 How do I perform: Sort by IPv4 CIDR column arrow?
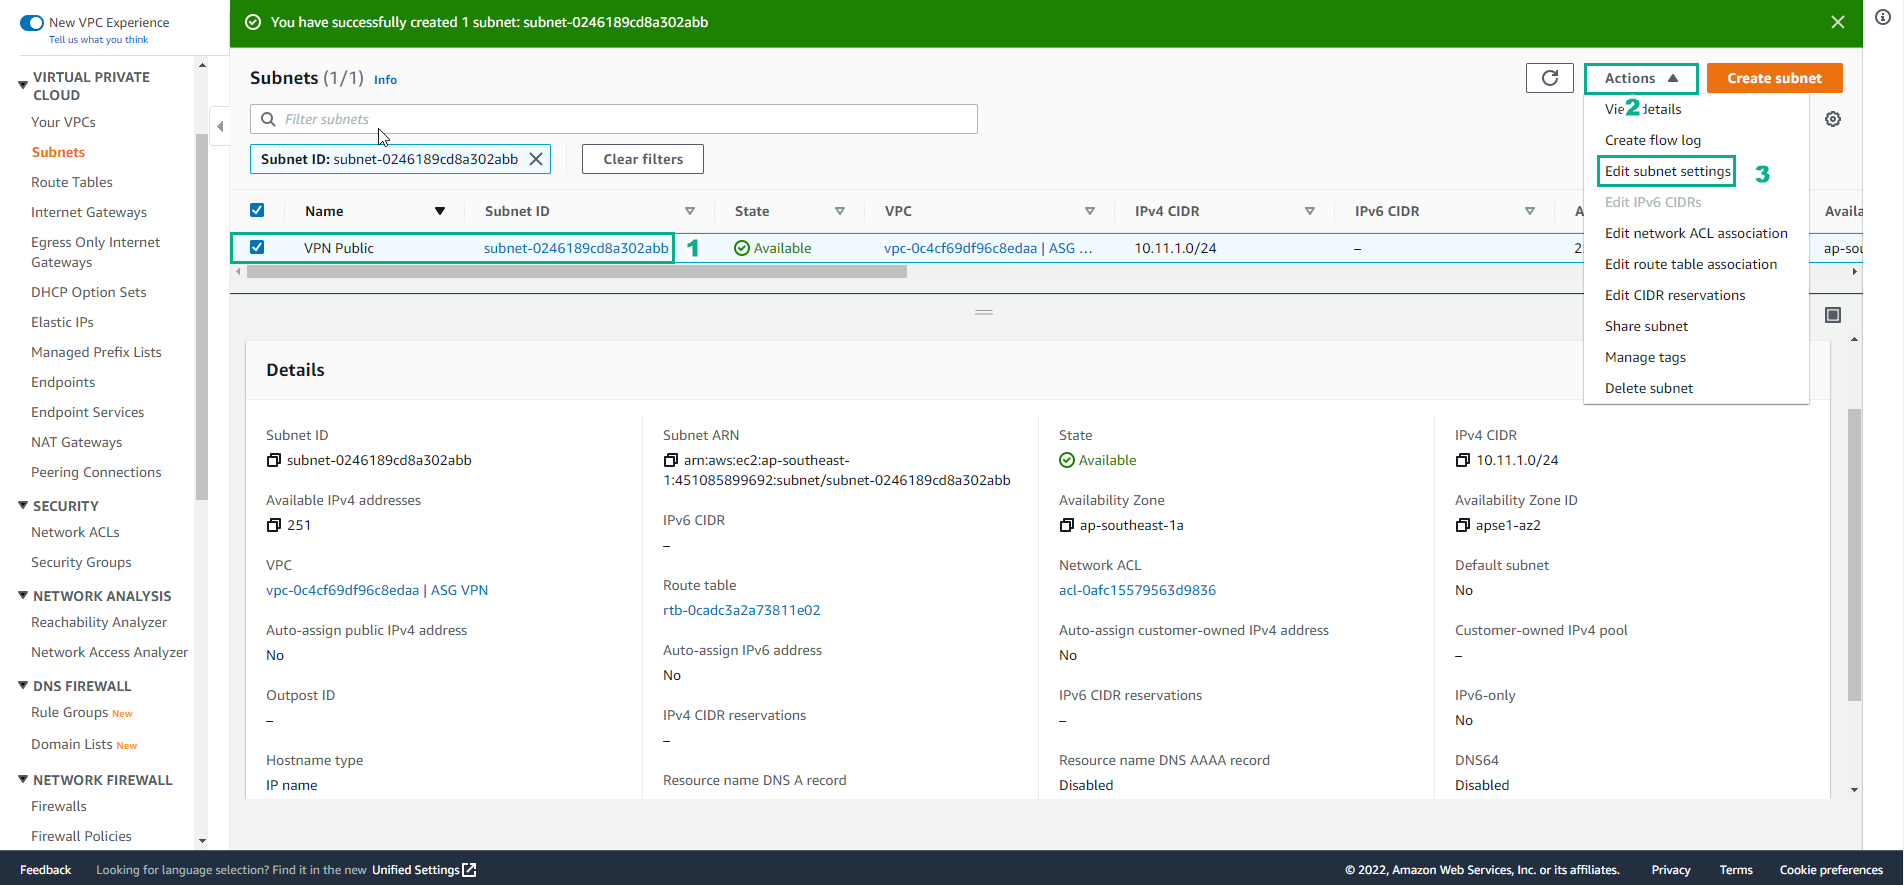pyautogui.click(x=1310, y=211)
